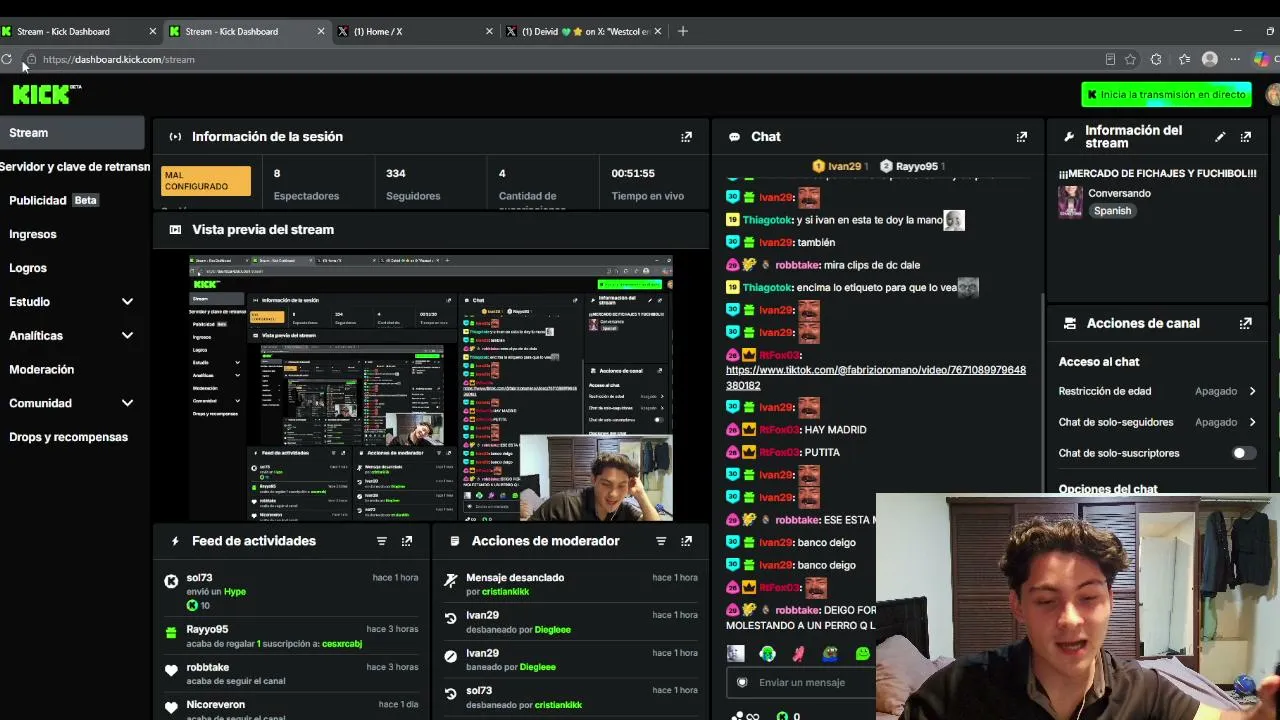Viewport: 1280px width, 720px height.
Task: Click the Hype link in sol73's activity
Action: point(235,592)
